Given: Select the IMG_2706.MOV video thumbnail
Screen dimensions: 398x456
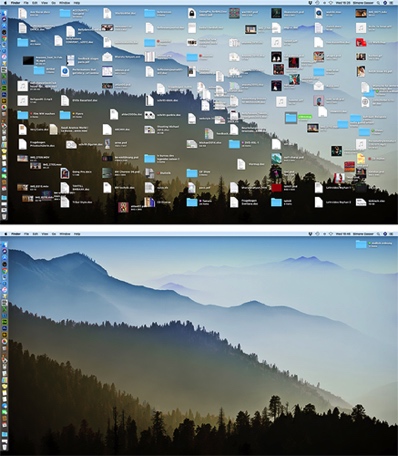Looking at the screenshot, I should pos(23,158).
